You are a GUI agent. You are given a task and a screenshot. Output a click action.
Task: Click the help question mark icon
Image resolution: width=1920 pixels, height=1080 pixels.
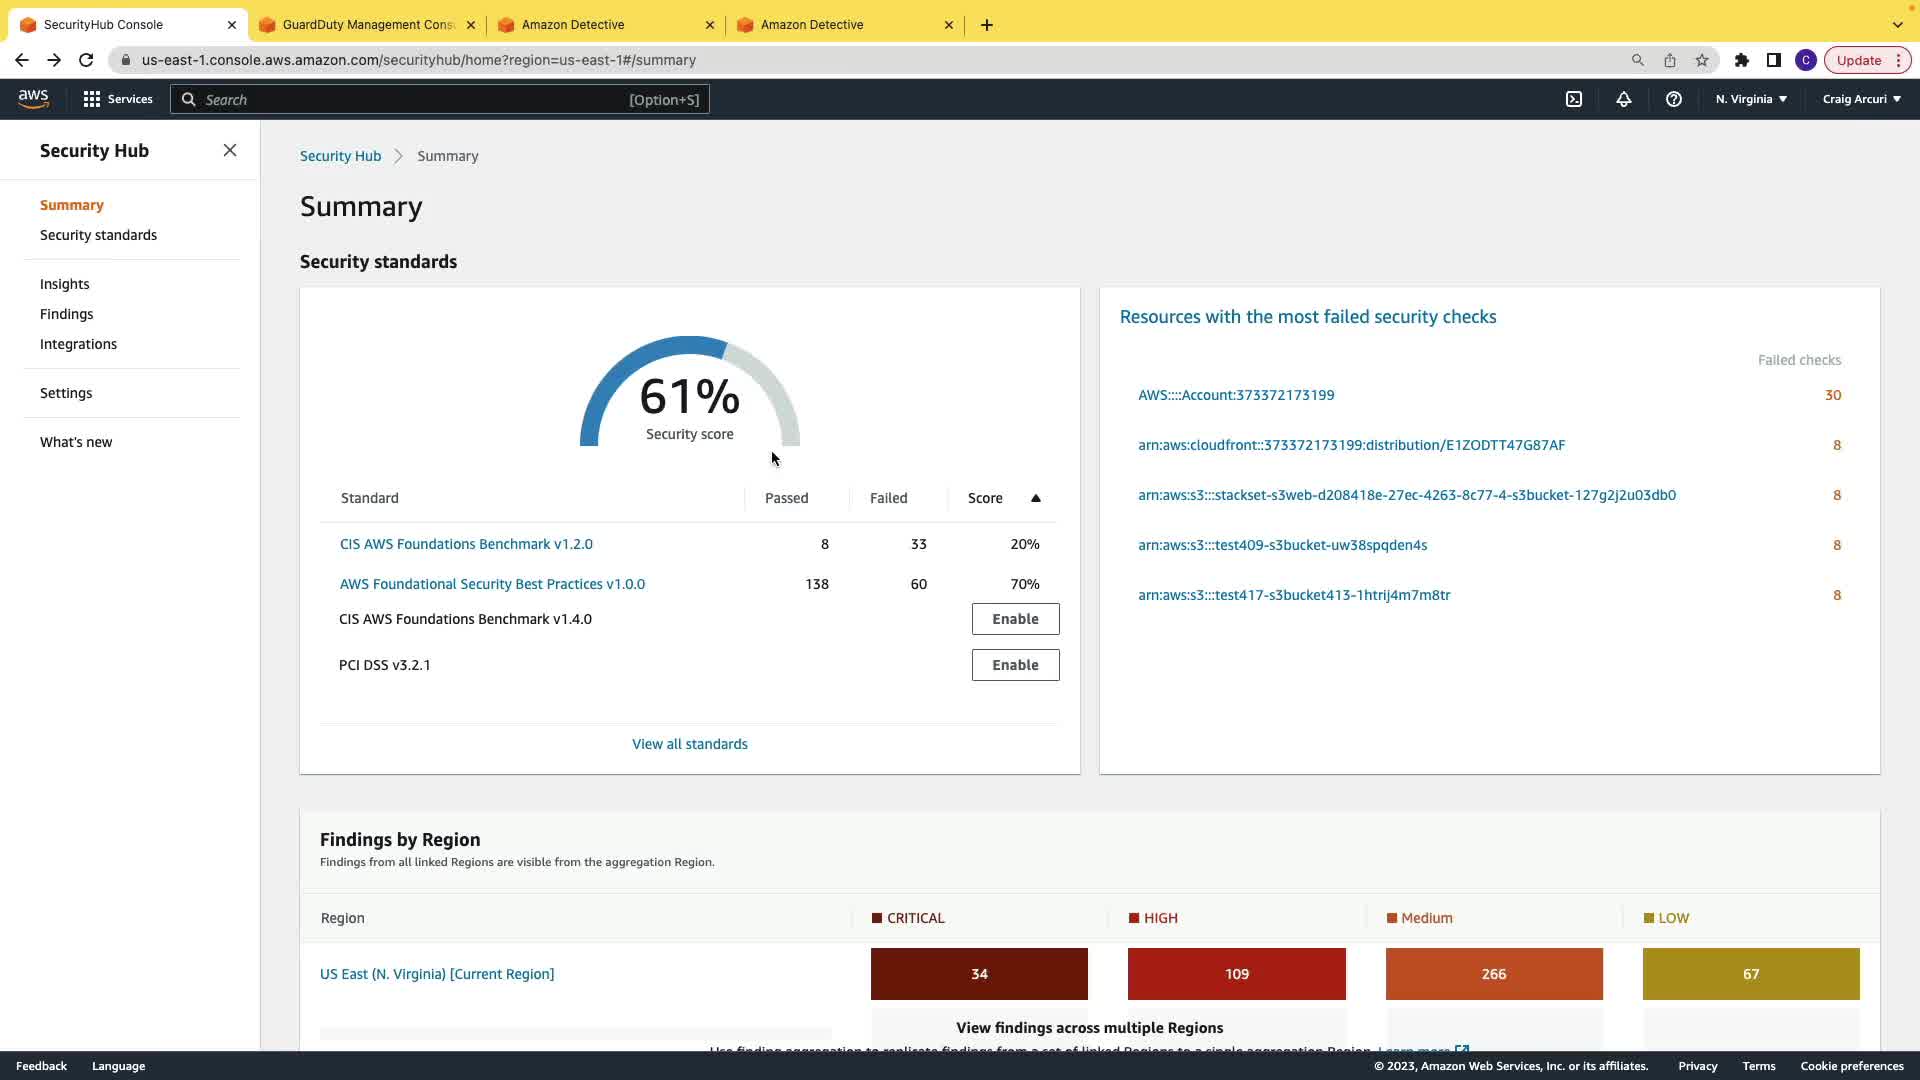click(x=1674, y=99)
